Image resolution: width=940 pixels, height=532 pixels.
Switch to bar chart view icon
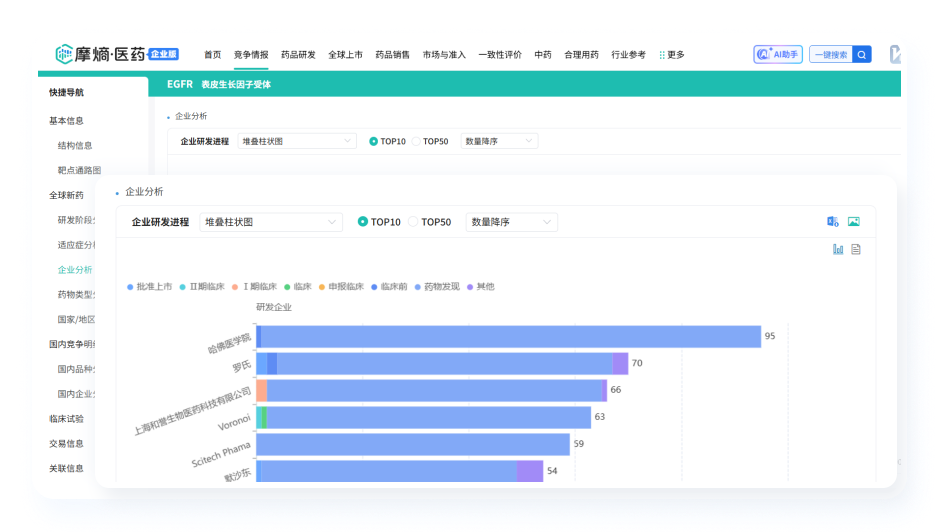coord(837,249)
